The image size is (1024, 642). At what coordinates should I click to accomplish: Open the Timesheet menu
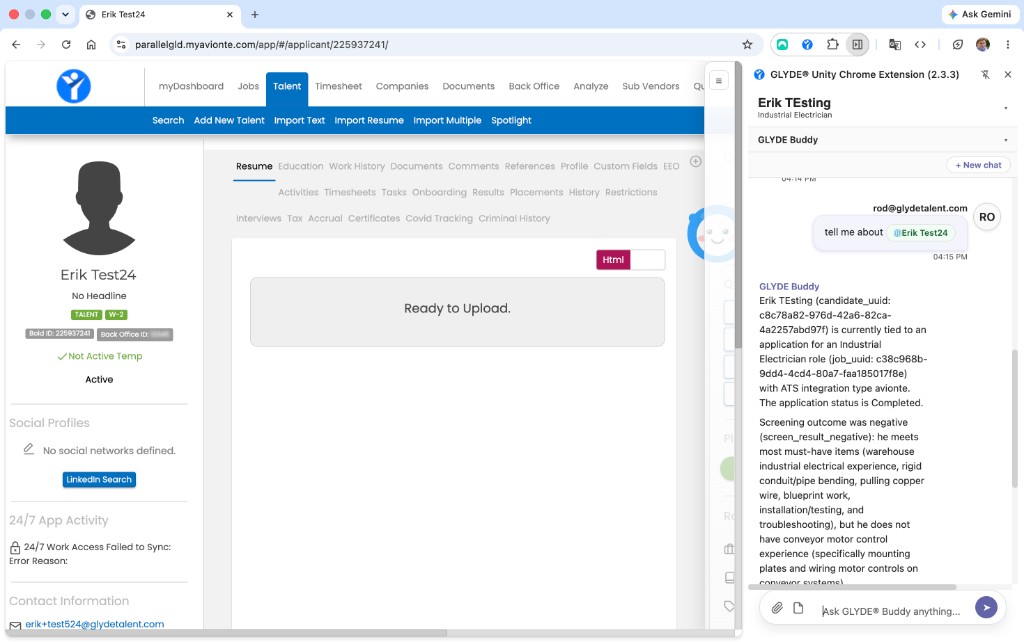[x=338, y=86]
